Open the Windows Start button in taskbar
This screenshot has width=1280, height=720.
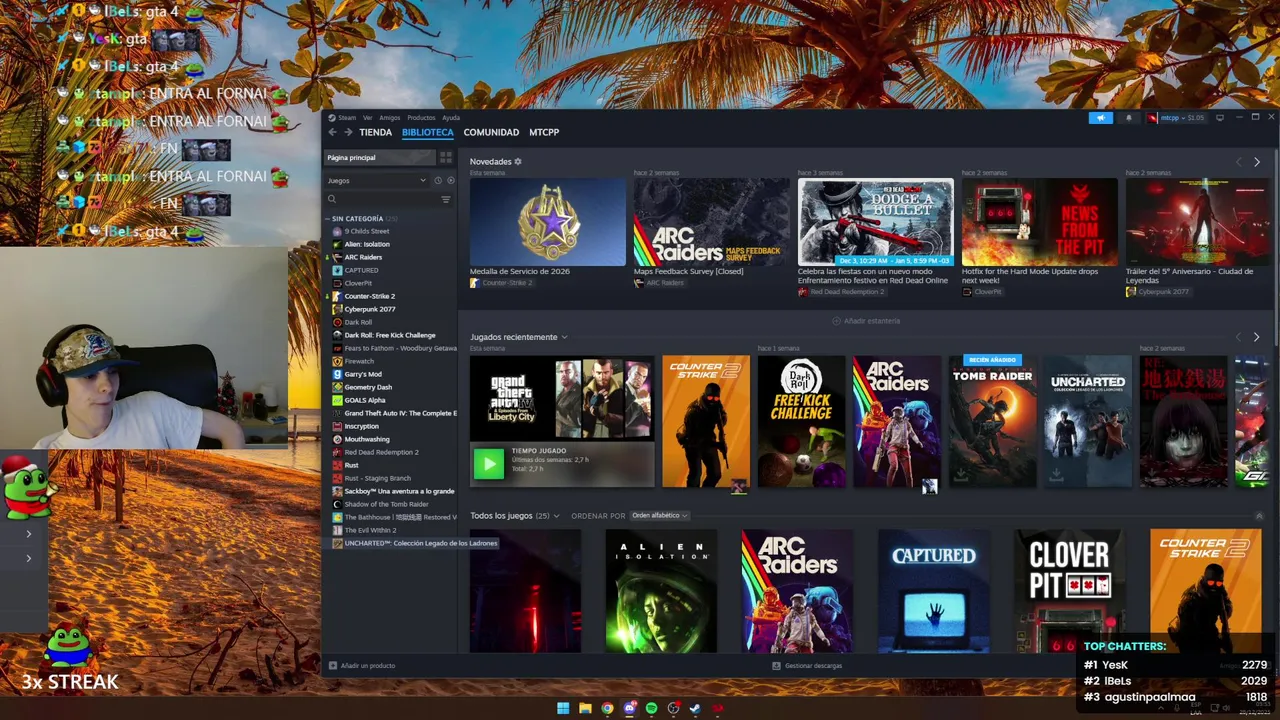pyautogui.click(x=563, y=708)
